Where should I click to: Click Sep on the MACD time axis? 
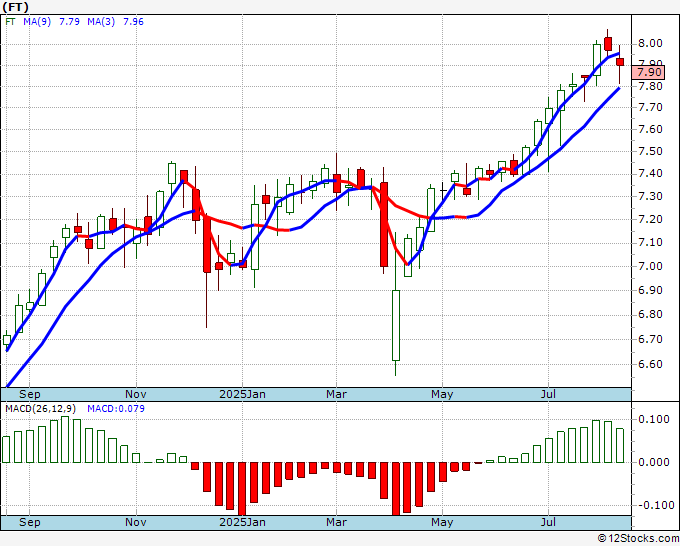pos(29,522)
